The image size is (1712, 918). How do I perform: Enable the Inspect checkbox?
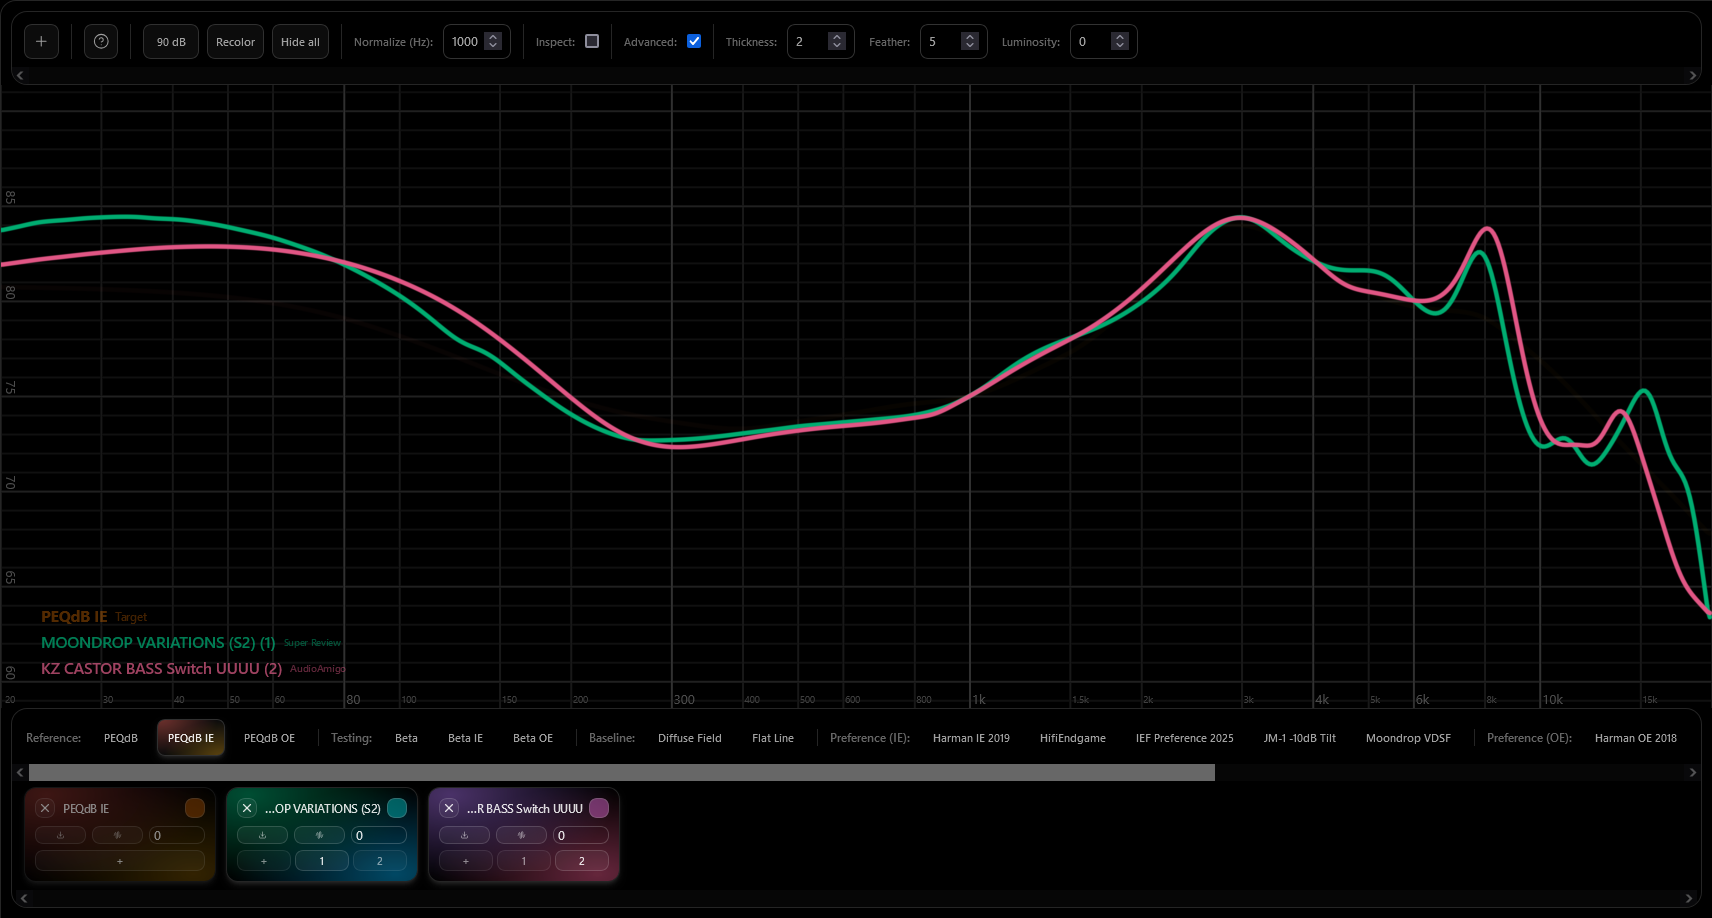coord(592,41)
